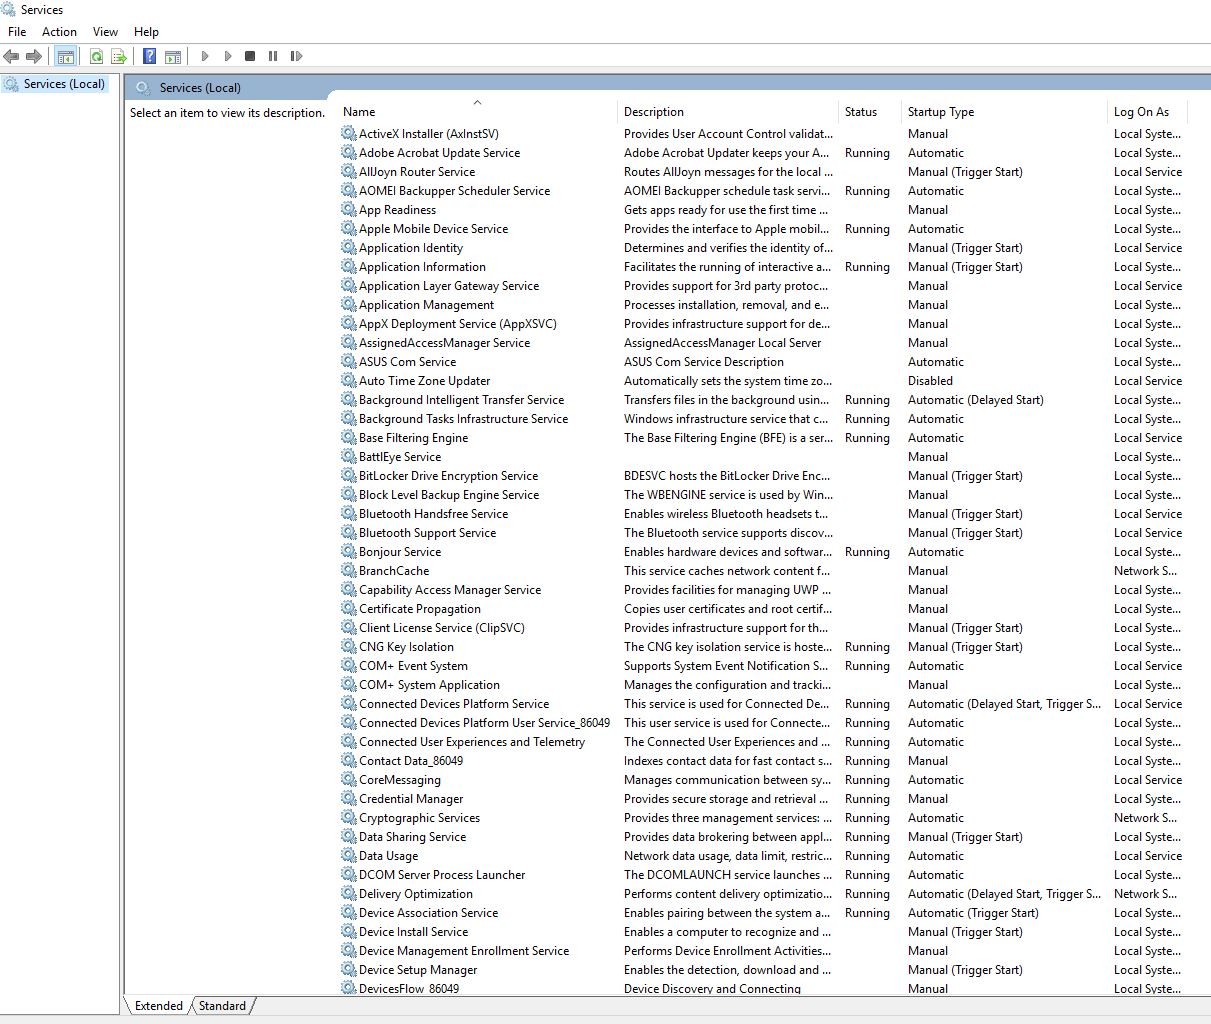Open Help via the blue question-mark icon
This screenshot has height=1024, width=1211.
(x=149, y=56)
